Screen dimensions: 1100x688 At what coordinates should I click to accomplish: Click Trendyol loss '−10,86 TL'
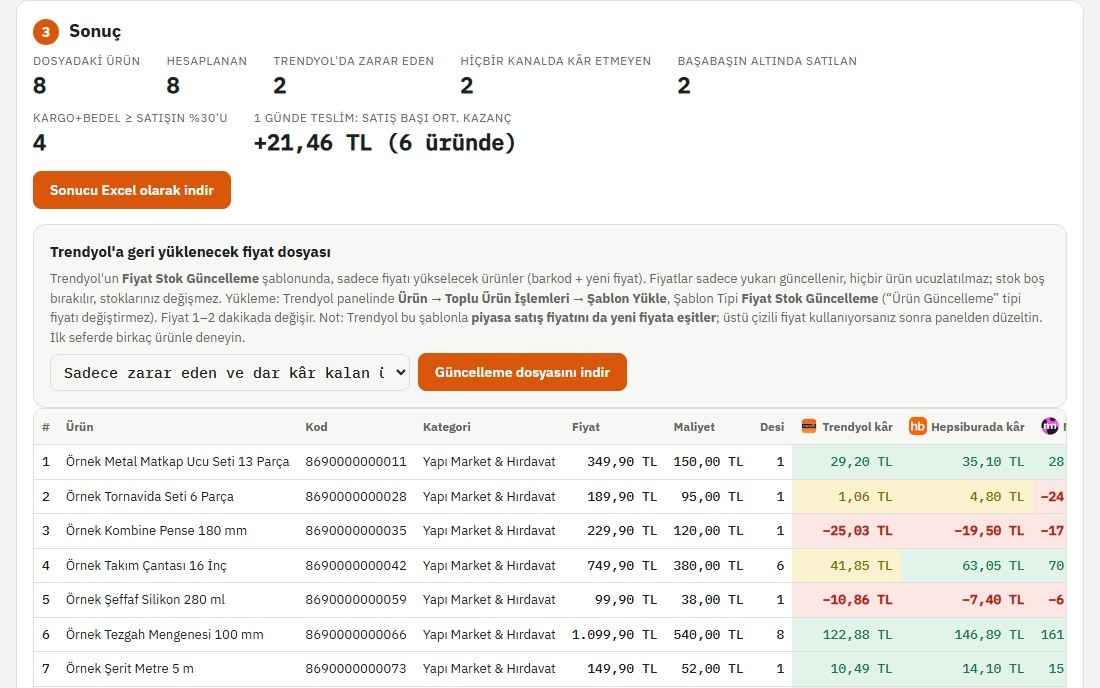coord(857,600)
